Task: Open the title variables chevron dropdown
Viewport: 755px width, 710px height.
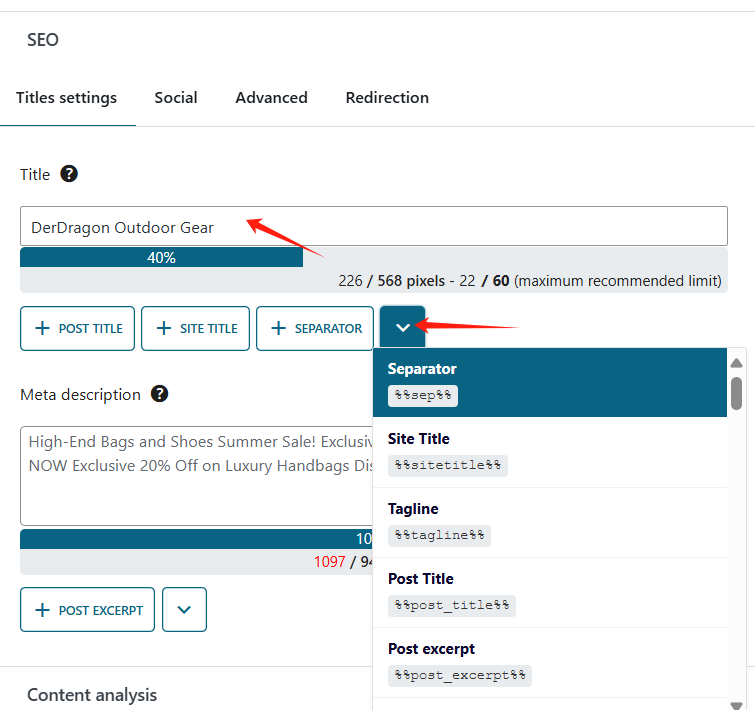Action: tap(403, 328)
